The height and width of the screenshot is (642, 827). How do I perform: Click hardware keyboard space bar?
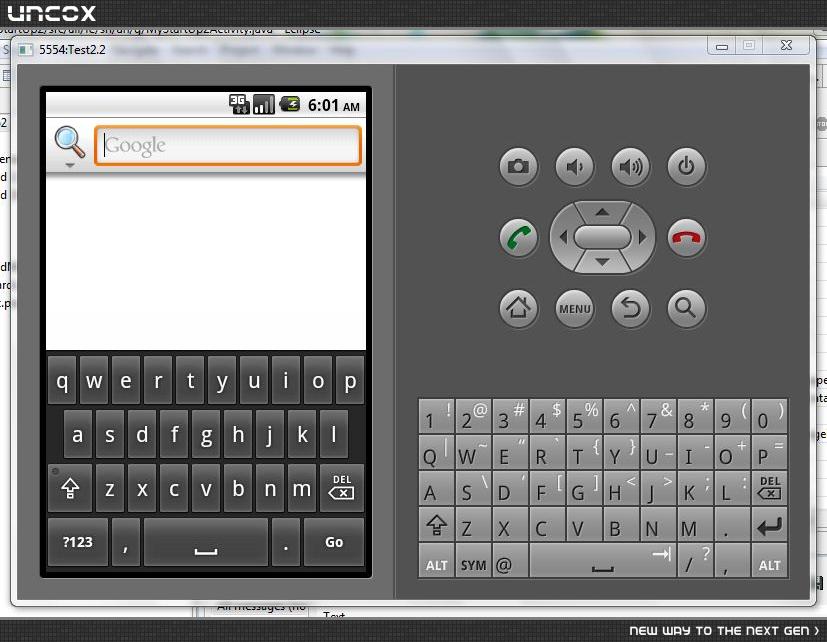click(603, 561)
